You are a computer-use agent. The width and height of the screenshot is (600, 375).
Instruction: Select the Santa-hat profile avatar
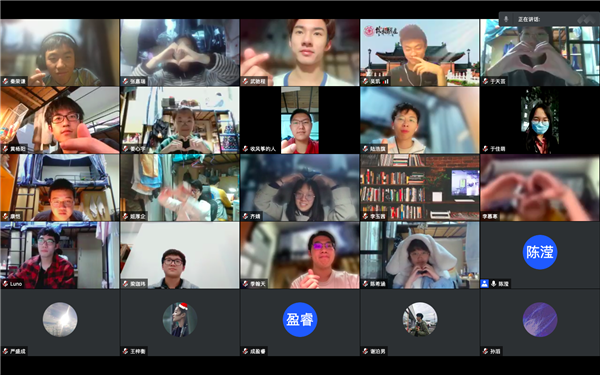180,320
